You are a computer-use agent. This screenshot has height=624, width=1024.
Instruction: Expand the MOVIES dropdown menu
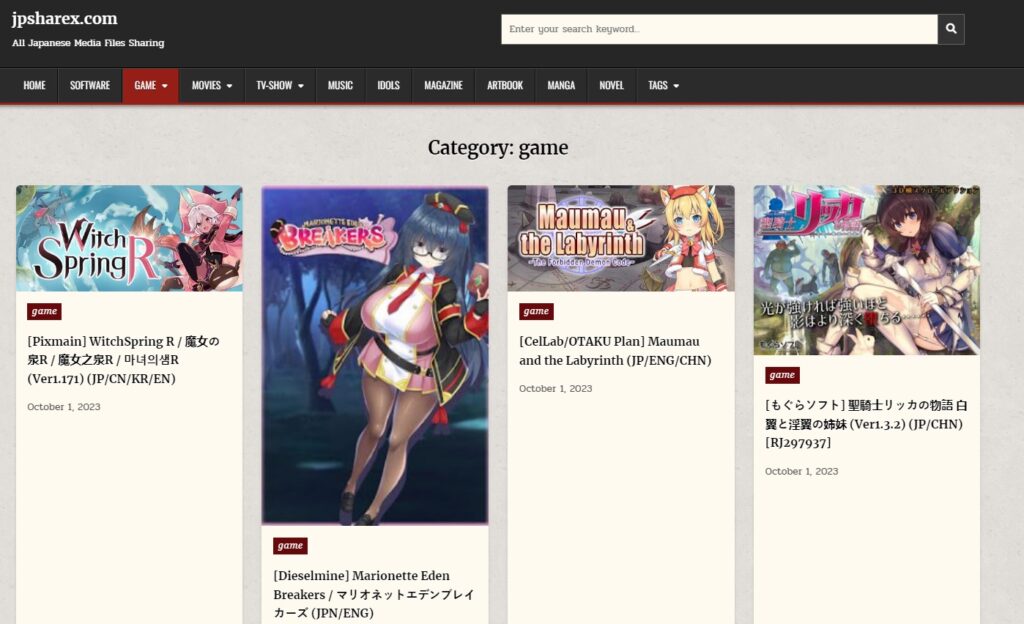tap(212, 86)
